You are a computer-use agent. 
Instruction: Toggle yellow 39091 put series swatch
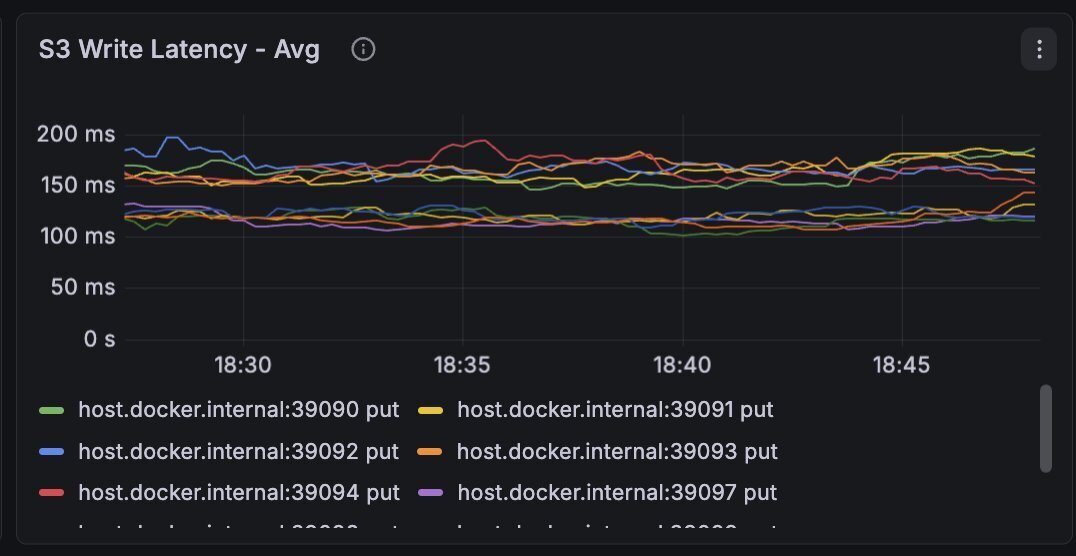pyautogui.click(x=430, y=410)
